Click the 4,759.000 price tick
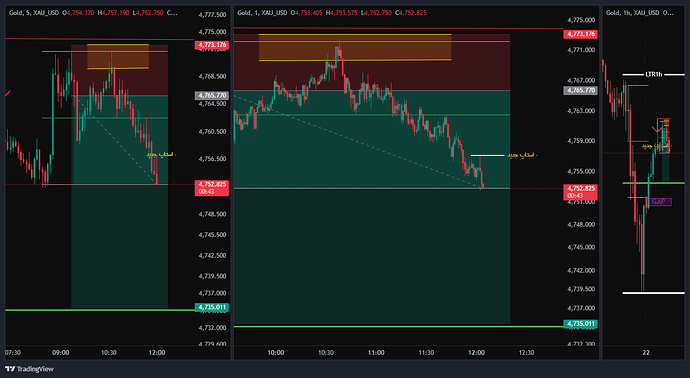The image size is (690, 378). tap(581, 141)
